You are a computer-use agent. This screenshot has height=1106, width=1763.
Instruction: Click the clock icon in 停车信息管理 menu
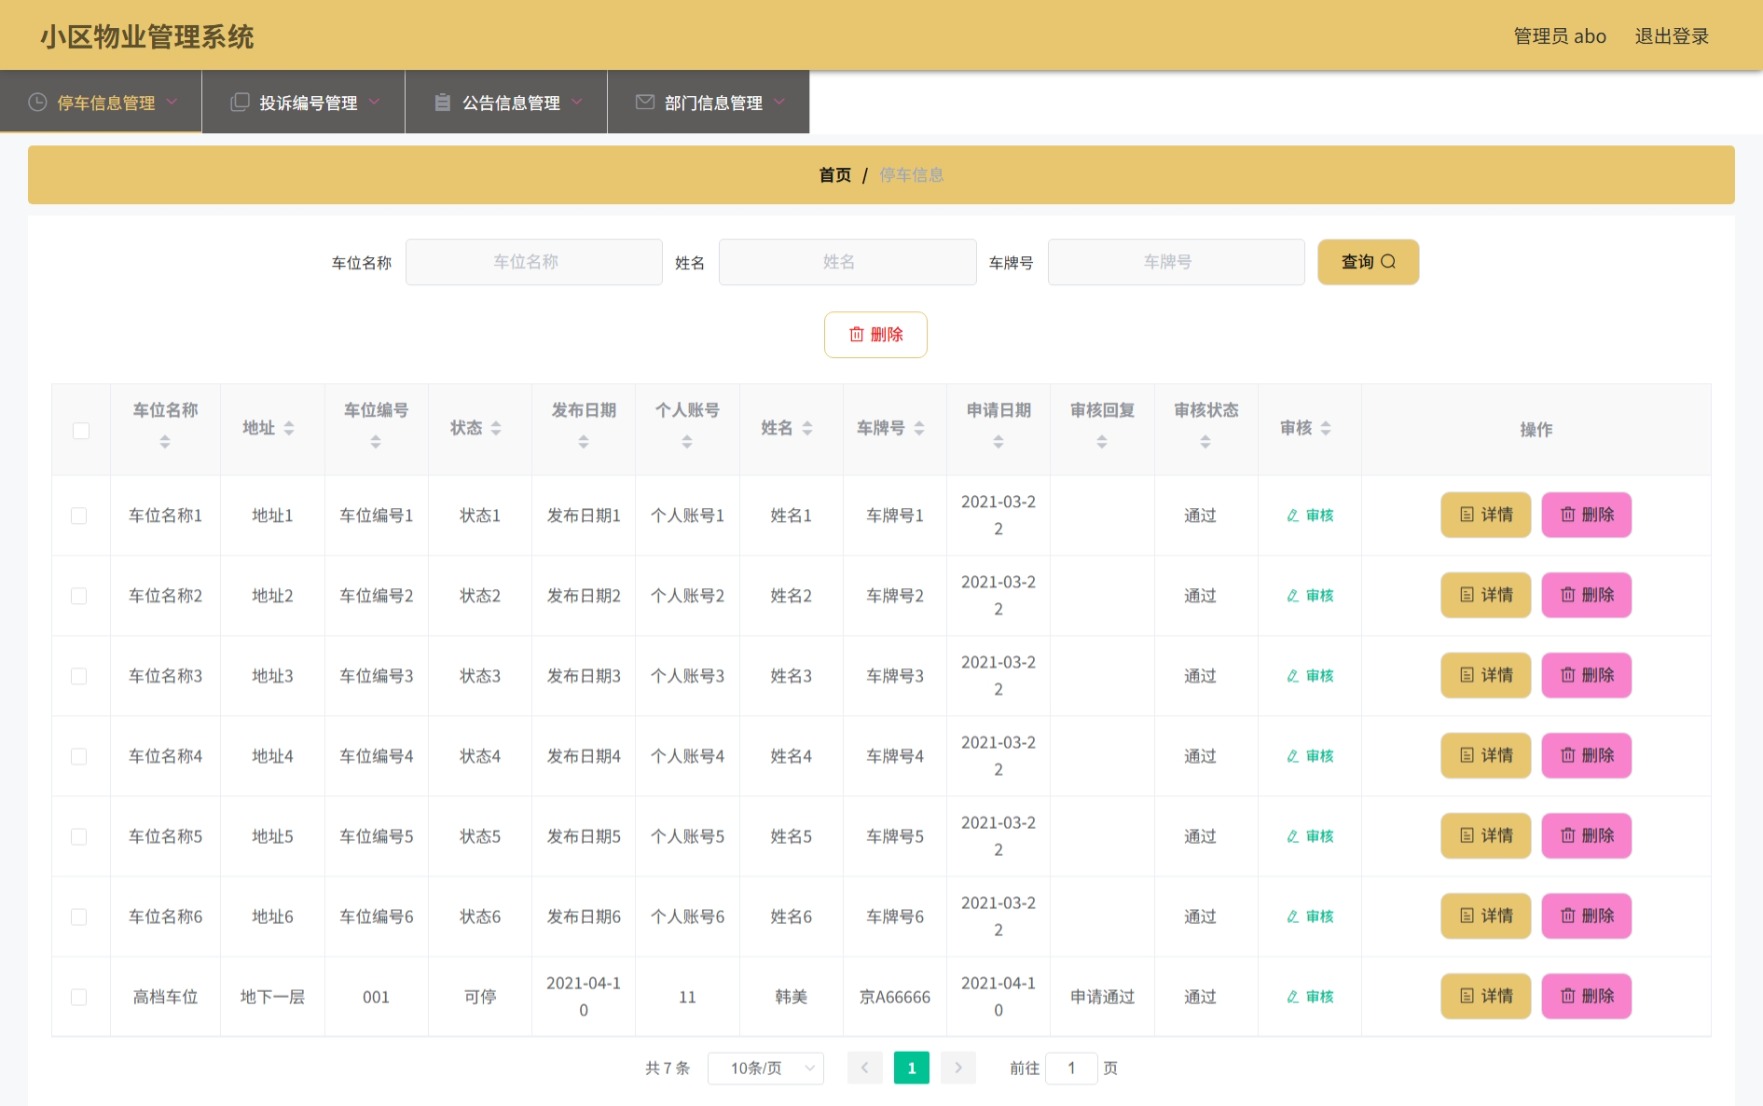37,102
